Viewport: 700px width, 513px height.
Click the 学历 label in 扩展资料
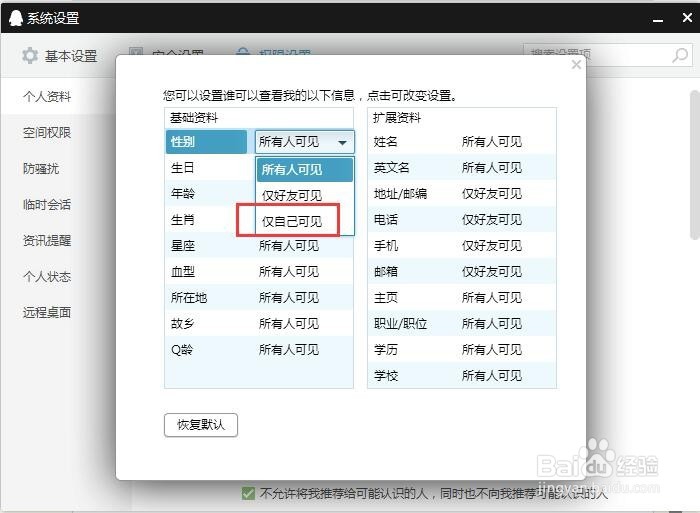pyautogui.click(x=386, y=350)
